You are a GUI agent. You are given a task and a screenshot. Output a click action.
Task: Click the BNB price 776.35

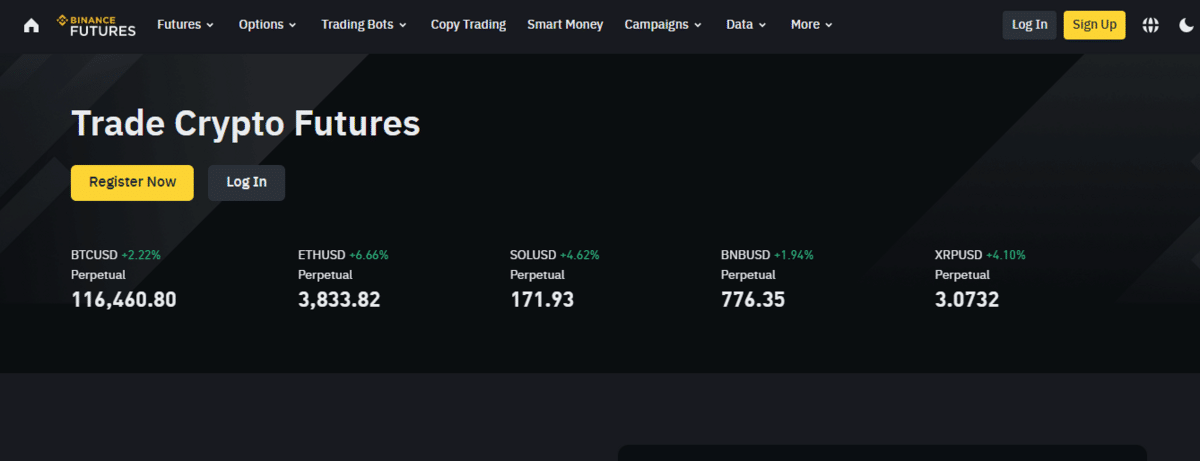[x=753, y=299]
